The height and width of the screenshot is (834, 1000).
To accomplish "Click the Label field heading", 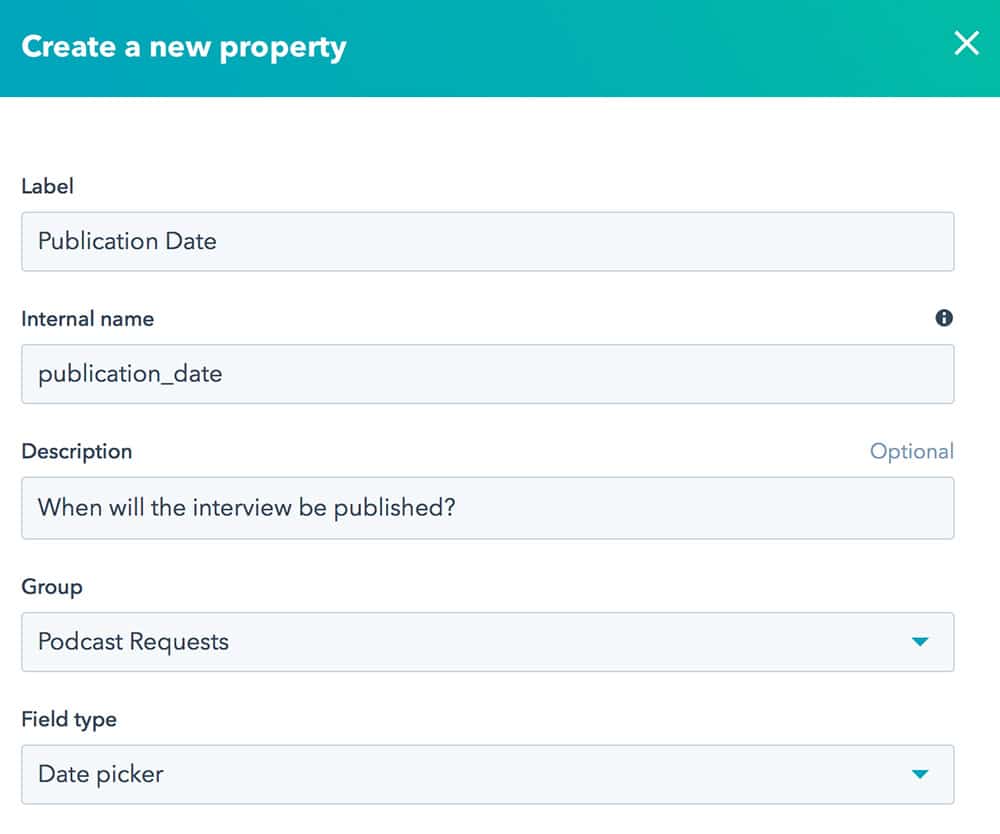I will pos(46,186).
